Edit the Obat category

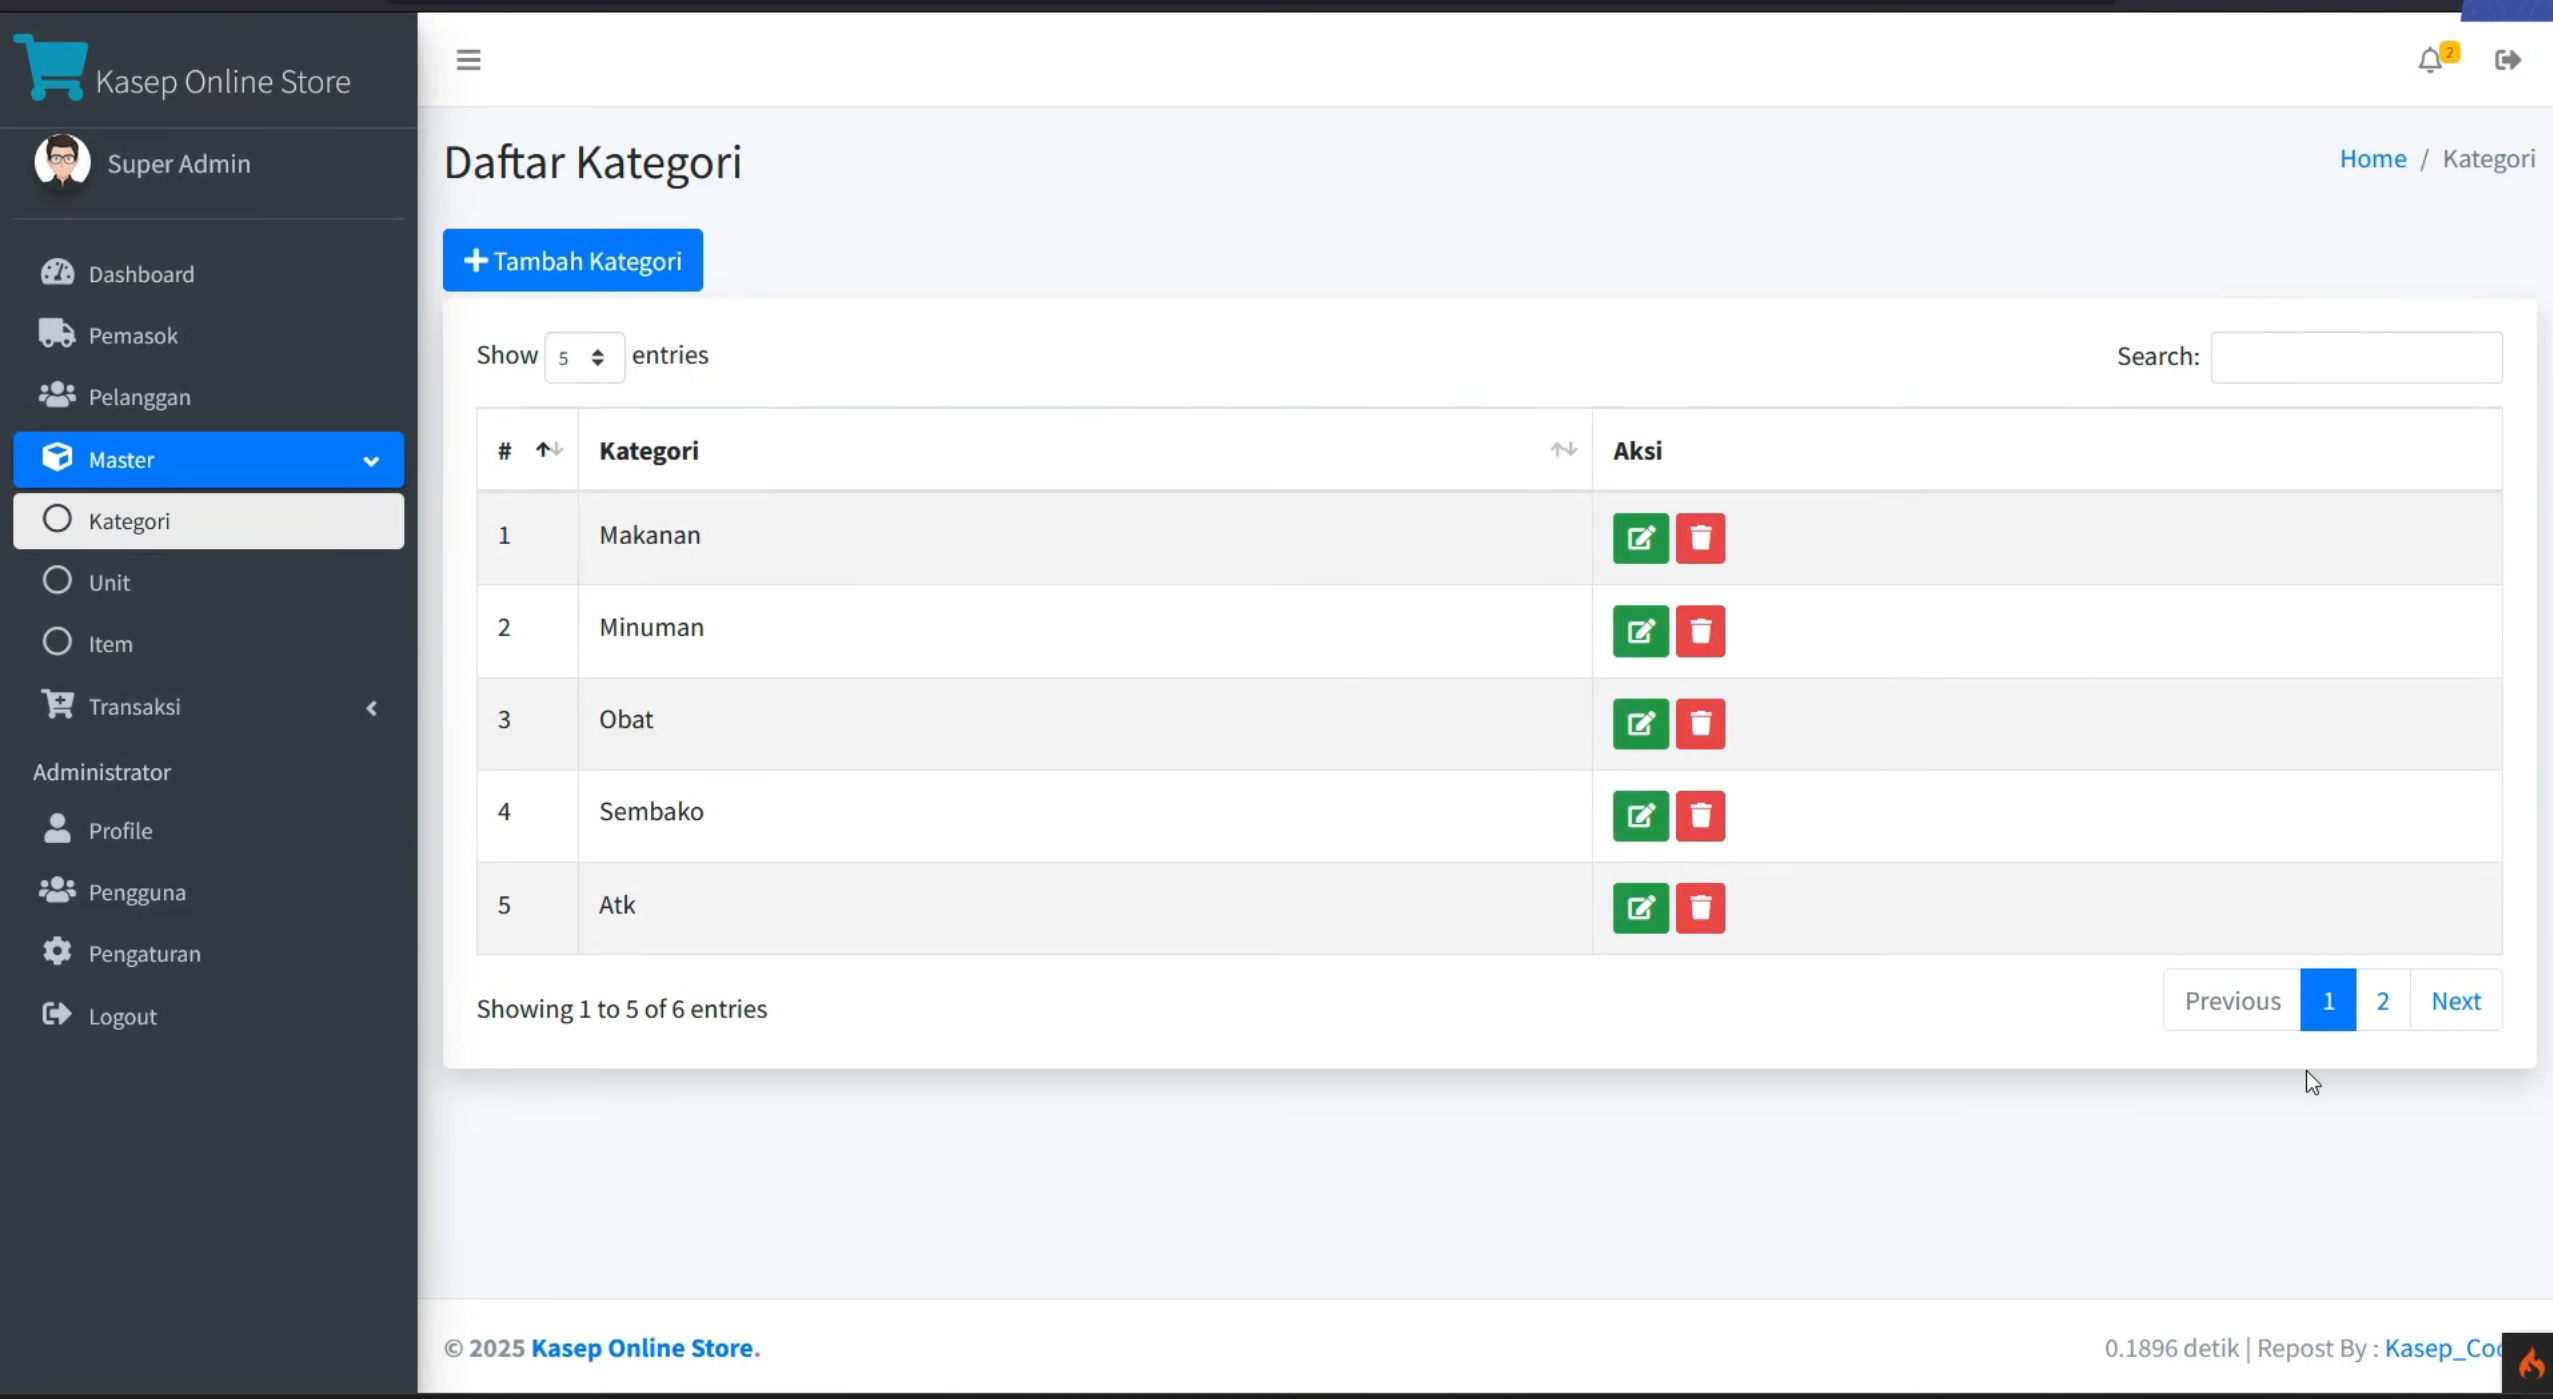(x=1640, y=724)
